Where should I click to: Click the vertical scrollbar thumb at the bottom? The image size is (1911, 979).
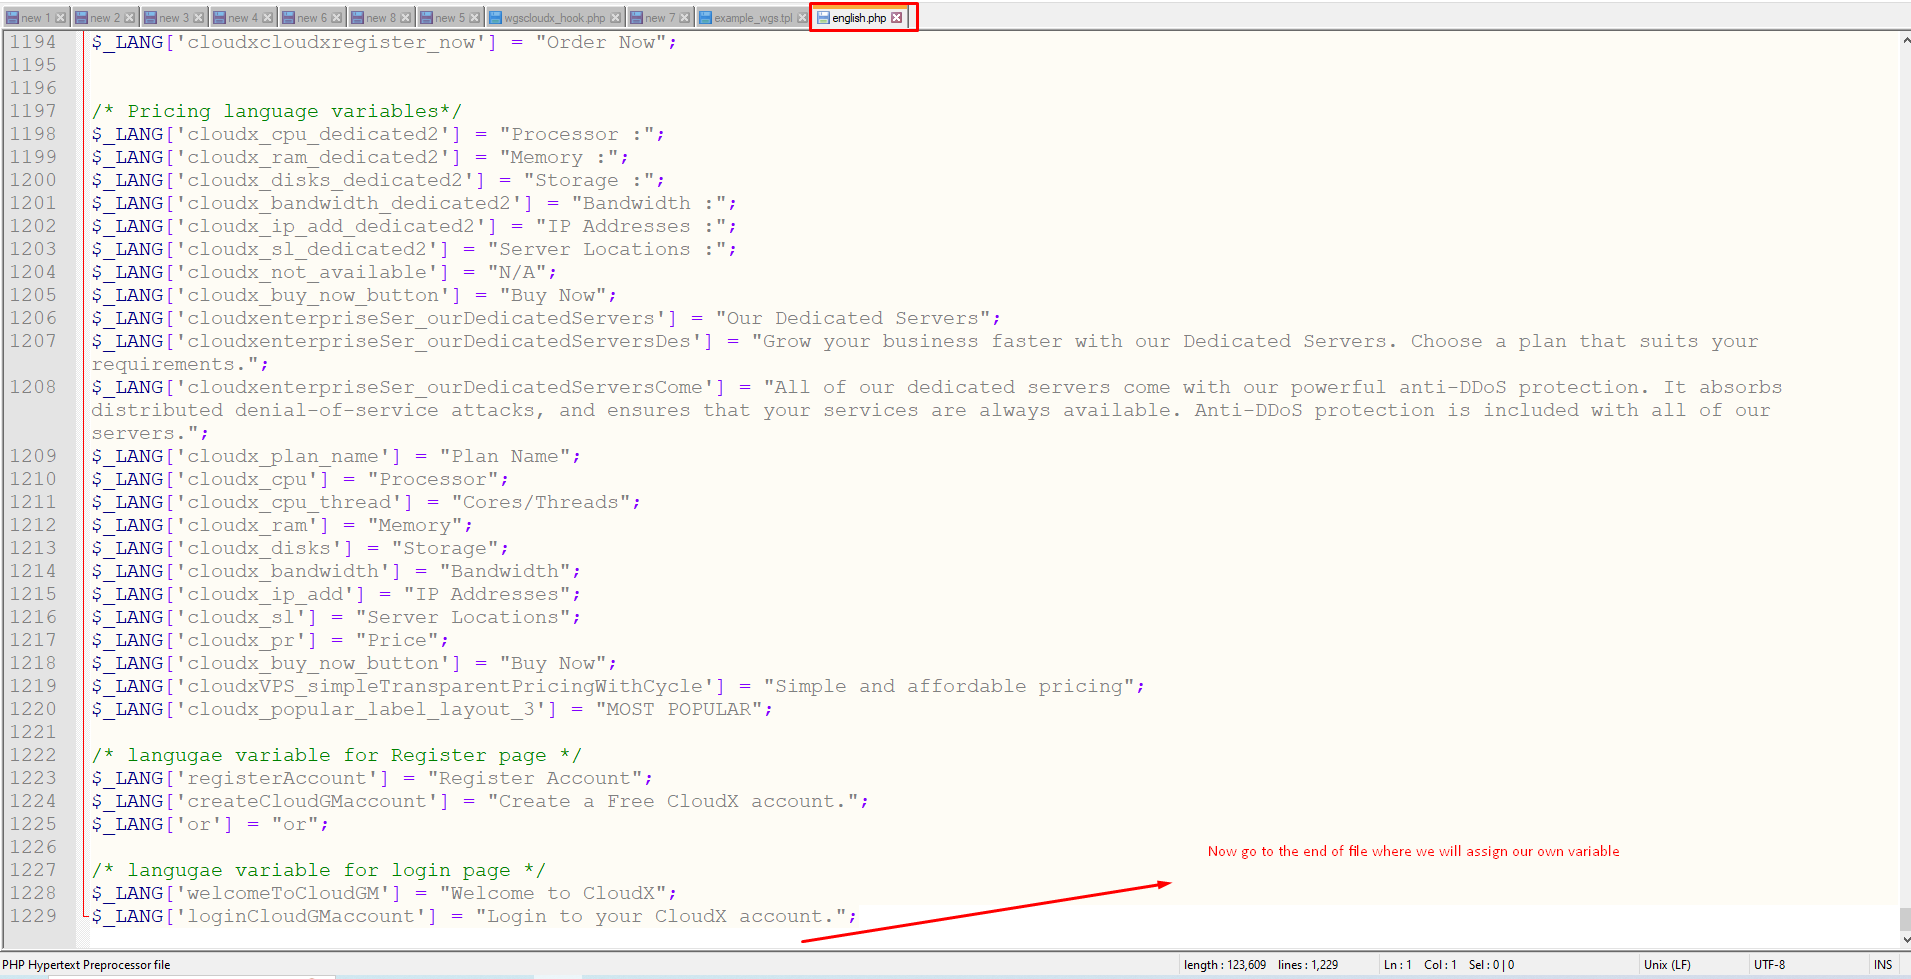(1904, 918)
